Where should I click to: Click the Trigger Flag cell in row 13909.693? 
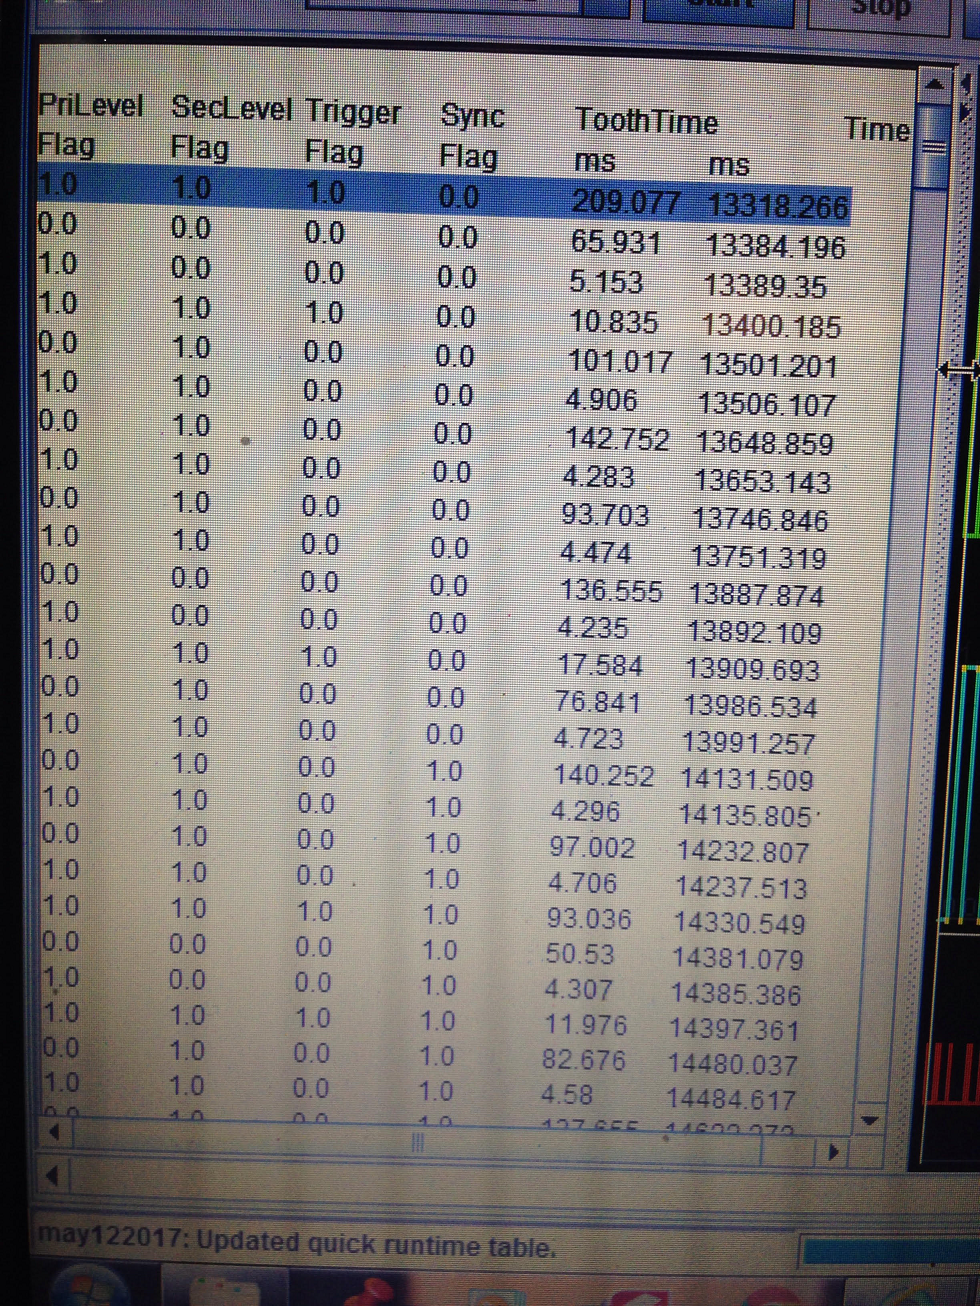319,657
